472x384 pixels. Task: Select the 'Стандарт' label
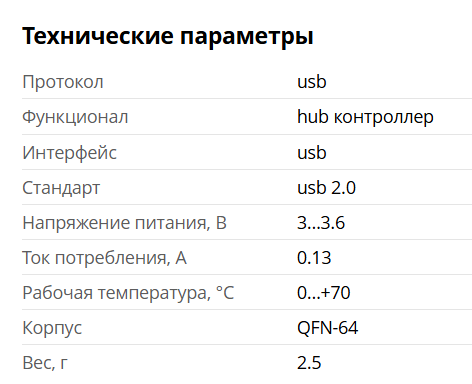(61, 188)
